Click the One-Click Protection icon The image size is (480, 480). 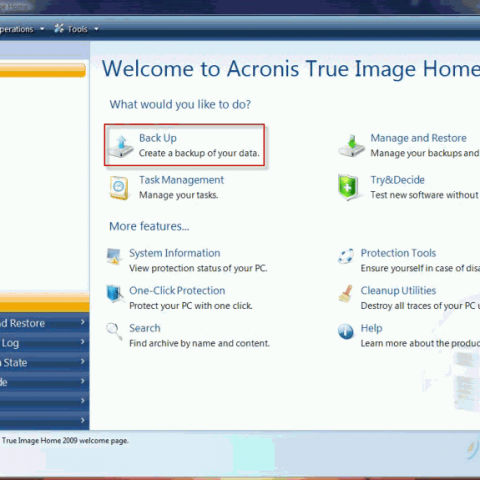tap(114, 293)
